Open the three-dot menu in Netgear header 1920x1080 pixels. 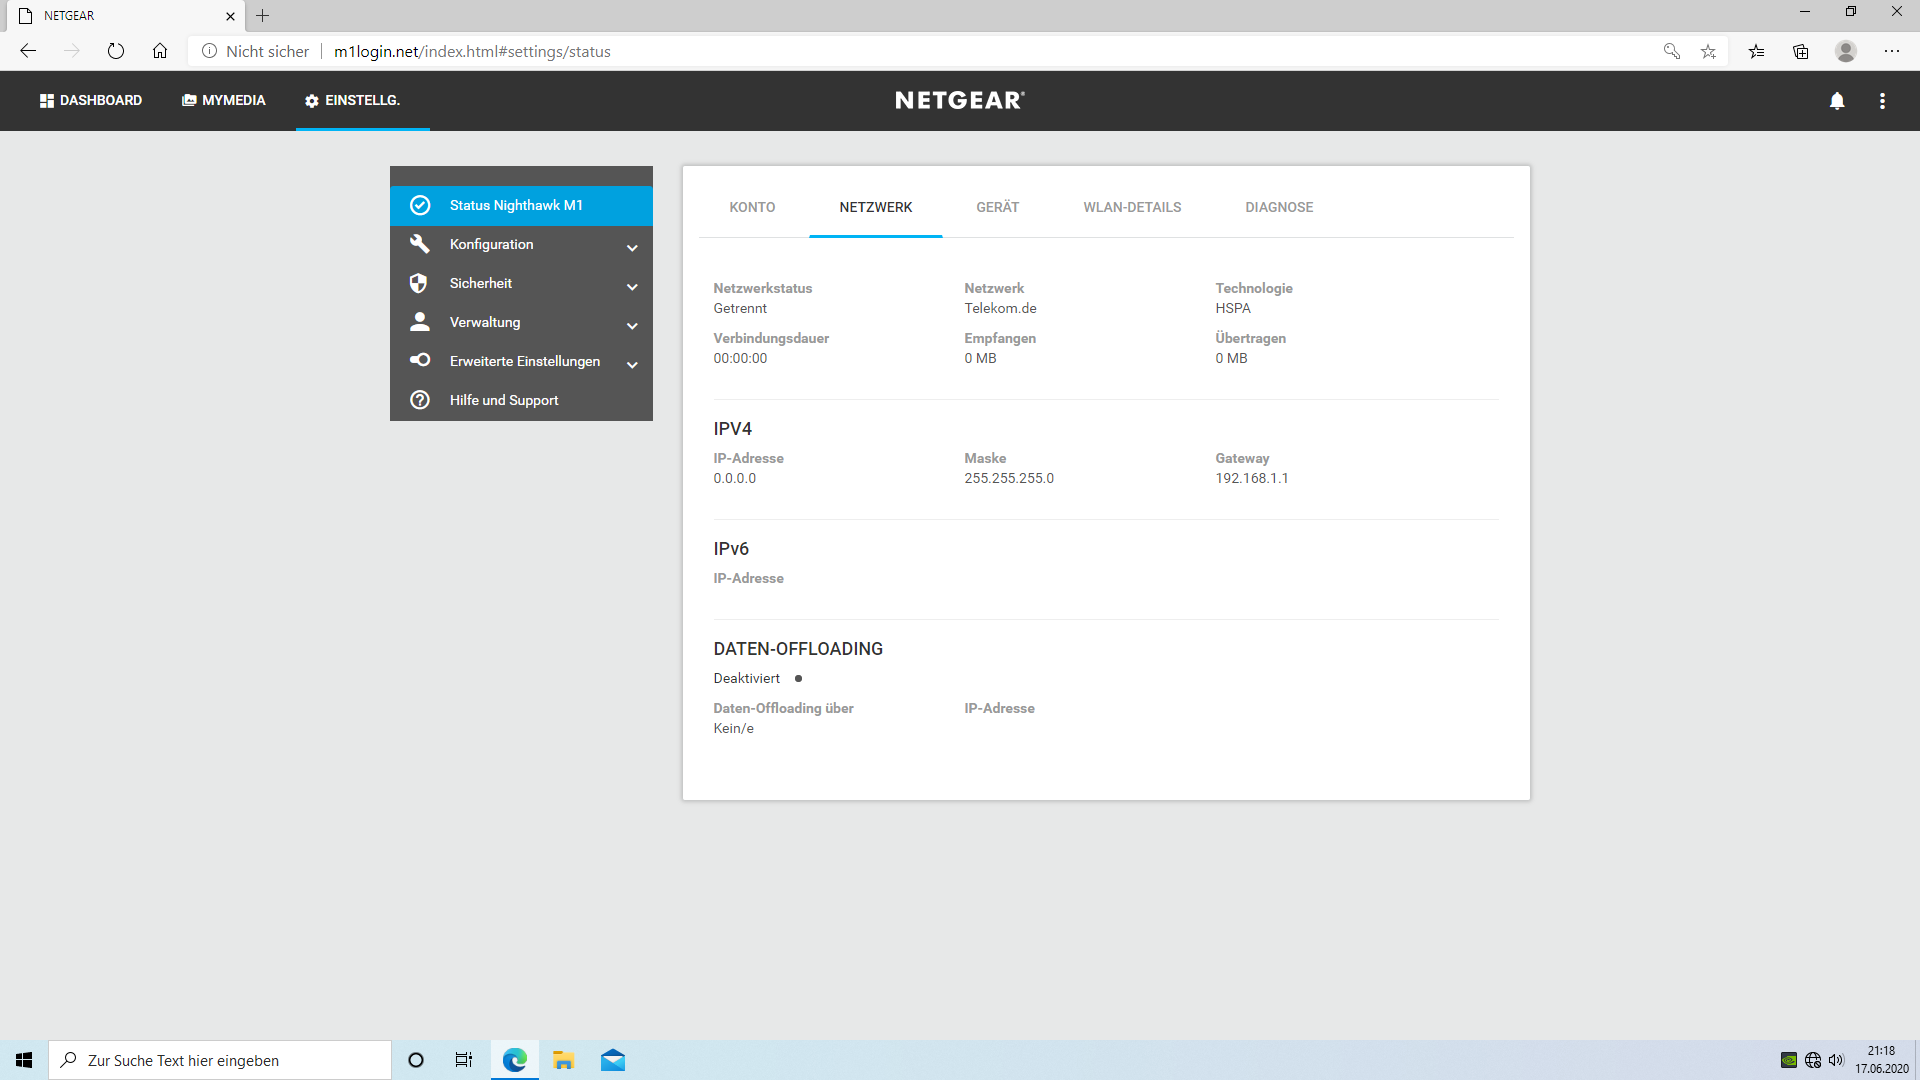pyautogui.click(x=1882, y=101)
